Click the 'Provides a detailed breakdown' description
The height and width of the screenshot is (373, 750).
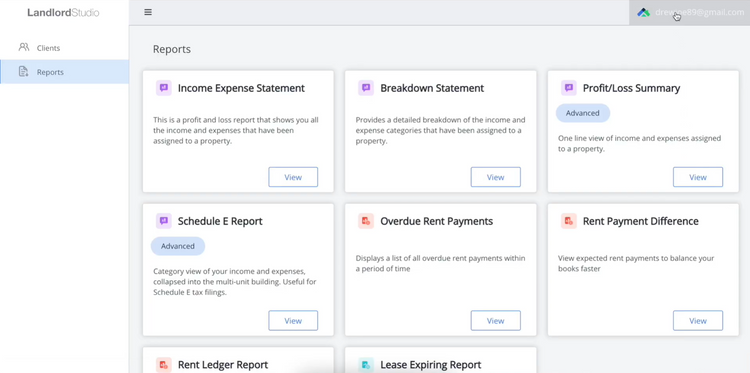[440, 131]
